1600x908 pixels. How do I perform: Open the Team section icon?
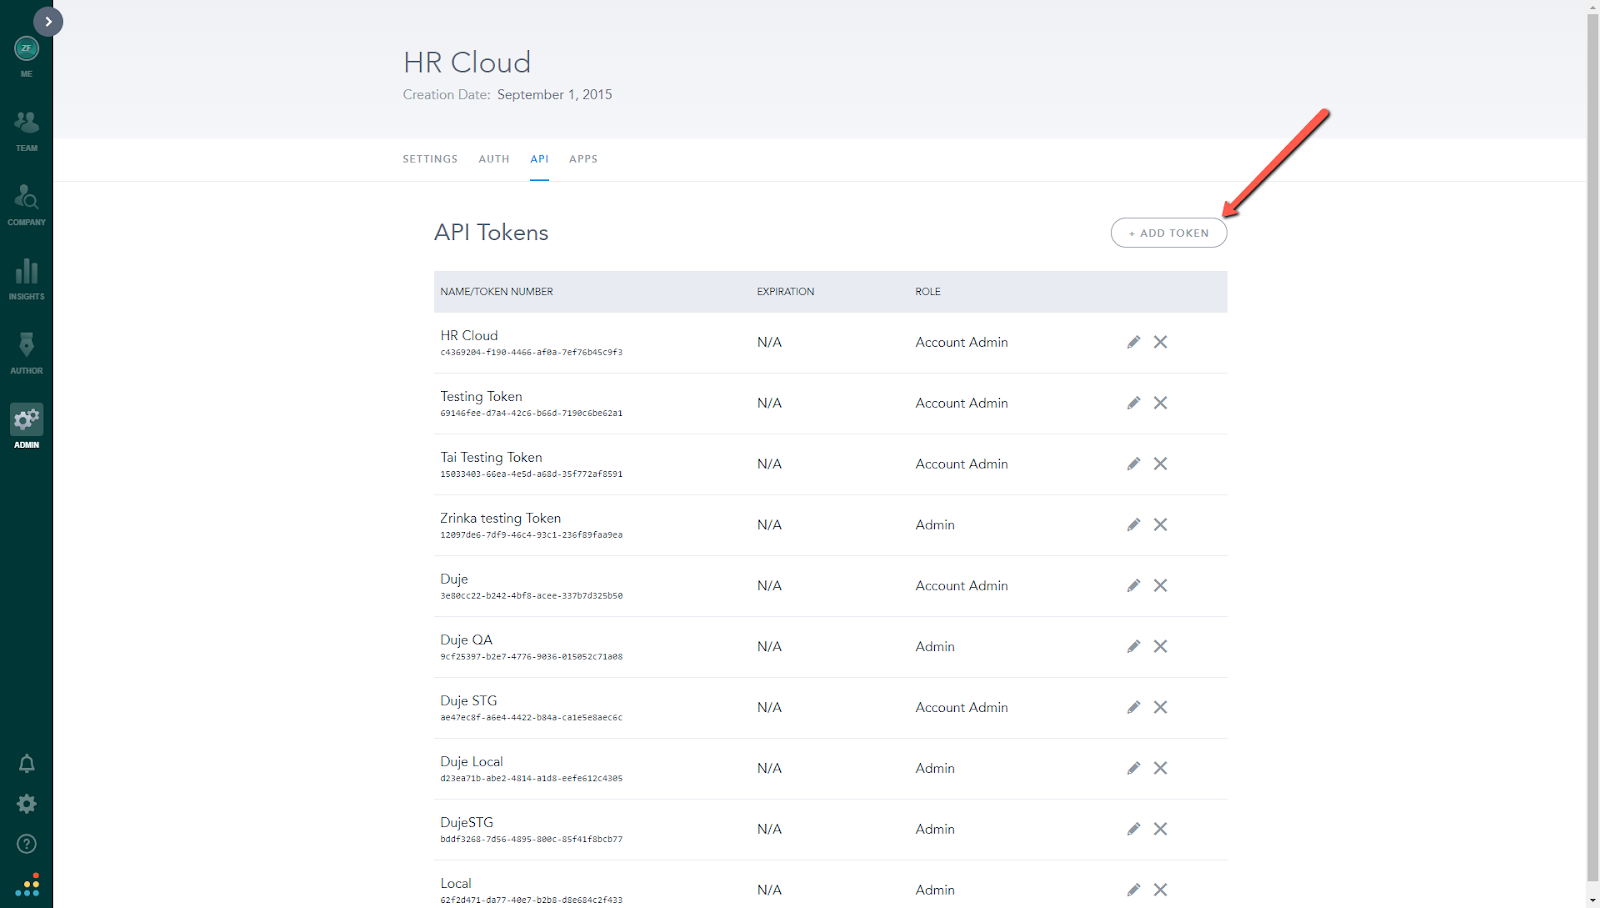click(x=26, y=123)
